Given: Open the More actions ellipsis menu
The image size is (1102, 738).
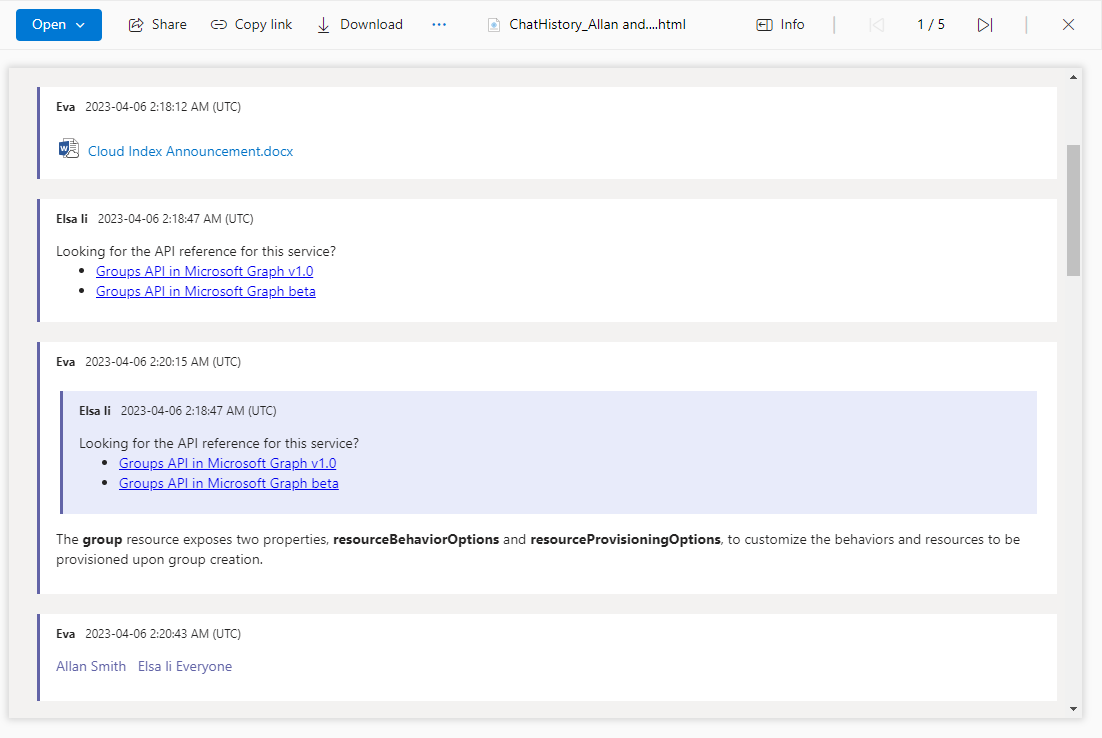Looking at the screenshot, I should coord(439,25).
